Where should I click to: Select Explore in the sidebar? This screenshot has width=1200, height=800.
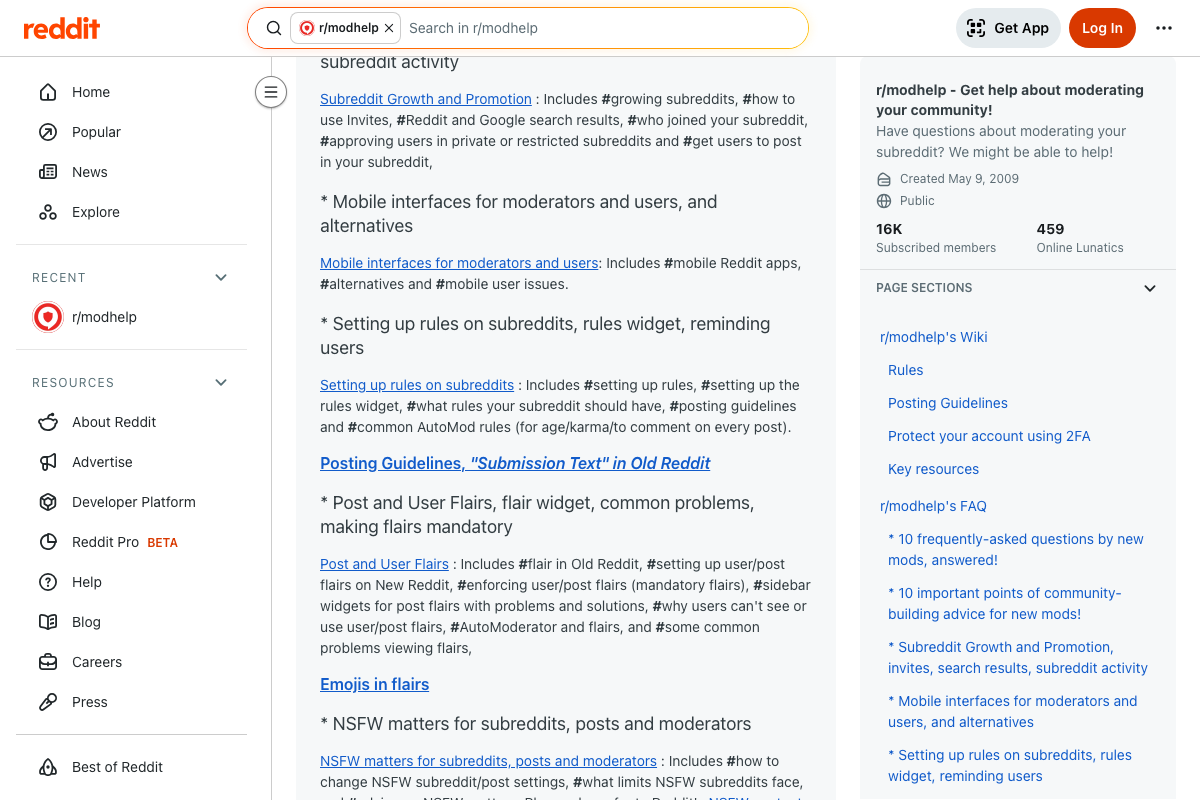[x=131, y=212]
